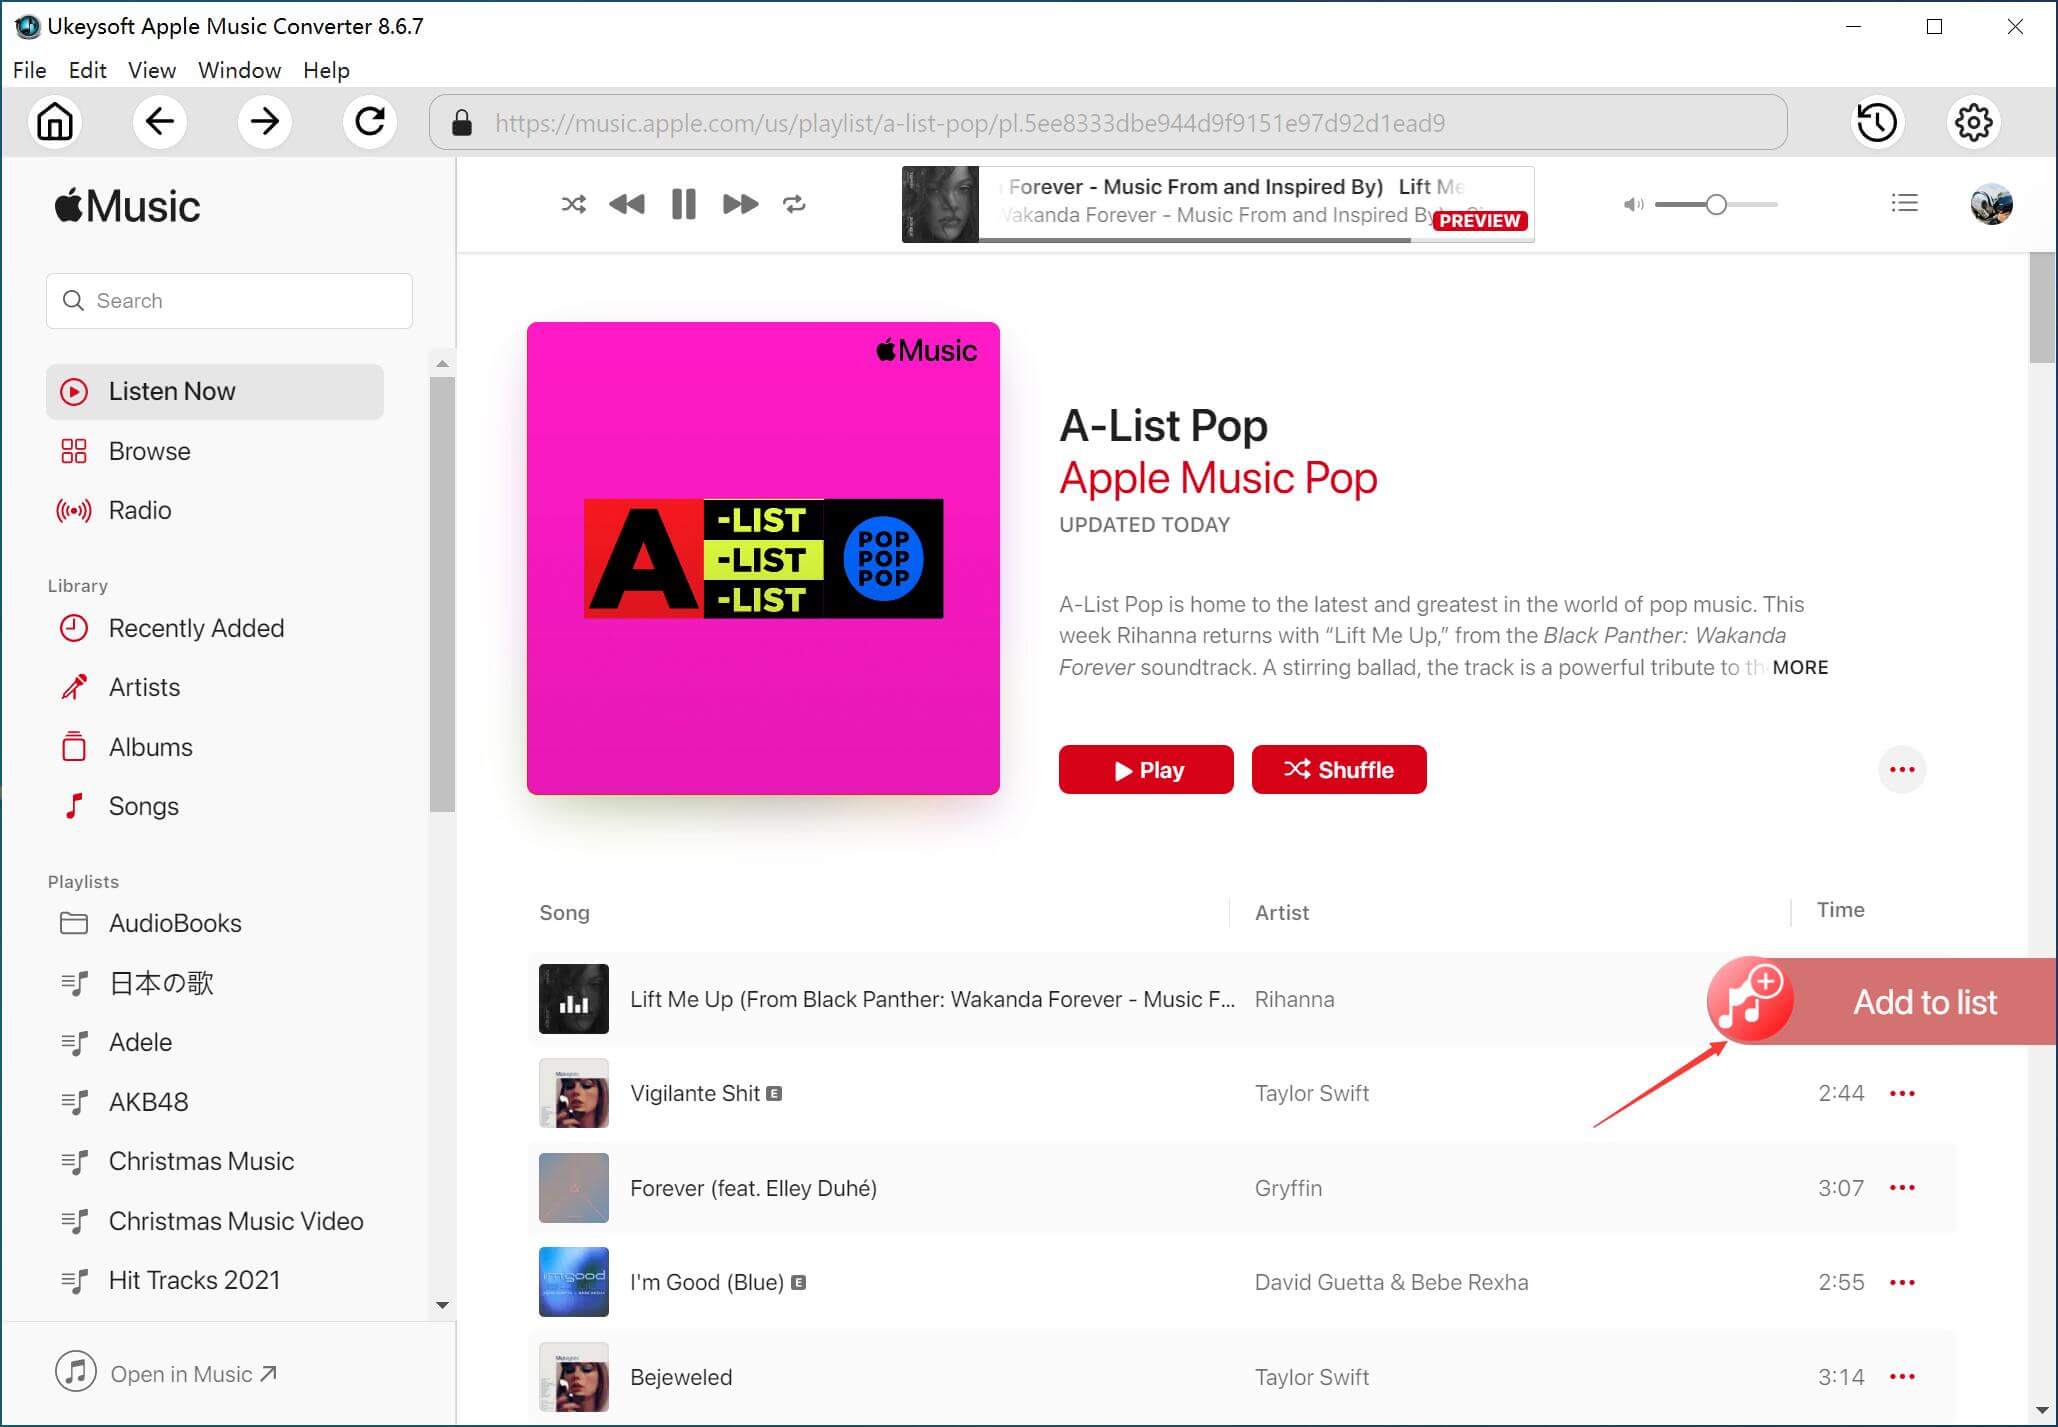Click the Adele playlist in sidebar
Viewport: 2058px width, 1427px height.
point(138,1041)
